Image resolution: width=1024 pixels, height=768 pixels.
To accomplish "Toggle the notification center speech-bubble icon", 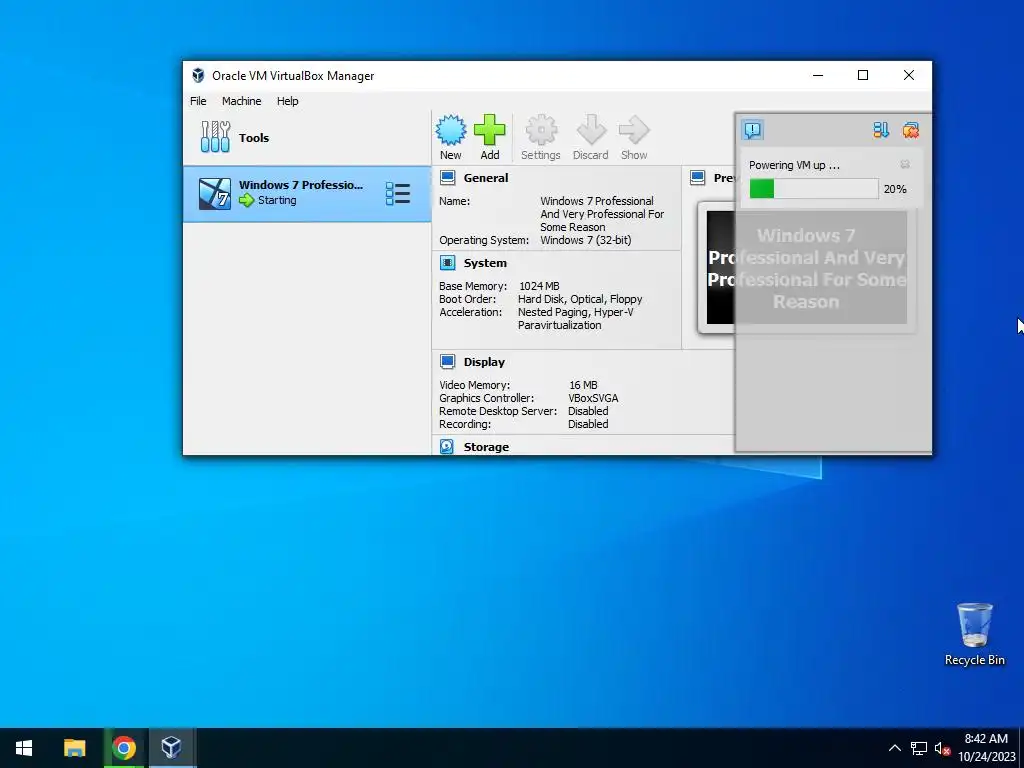I will (x=752, y=130).
